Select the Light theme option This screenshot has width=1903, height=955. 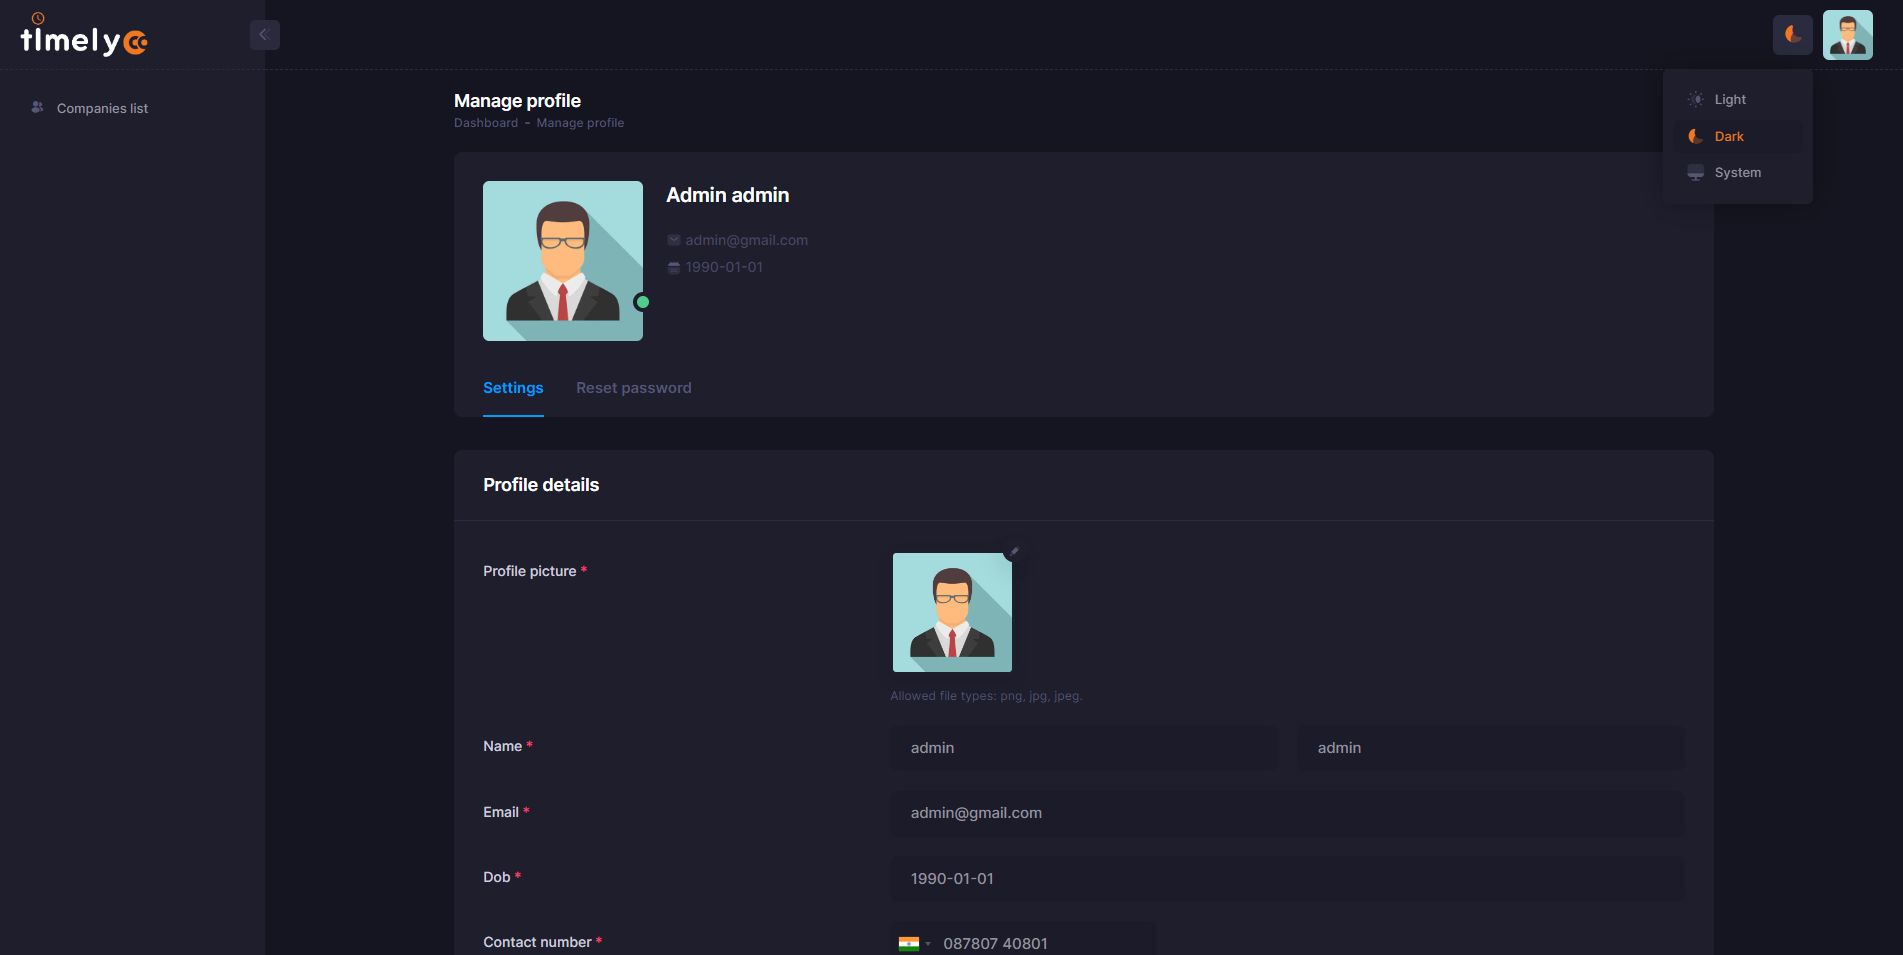click(1729, 100)
